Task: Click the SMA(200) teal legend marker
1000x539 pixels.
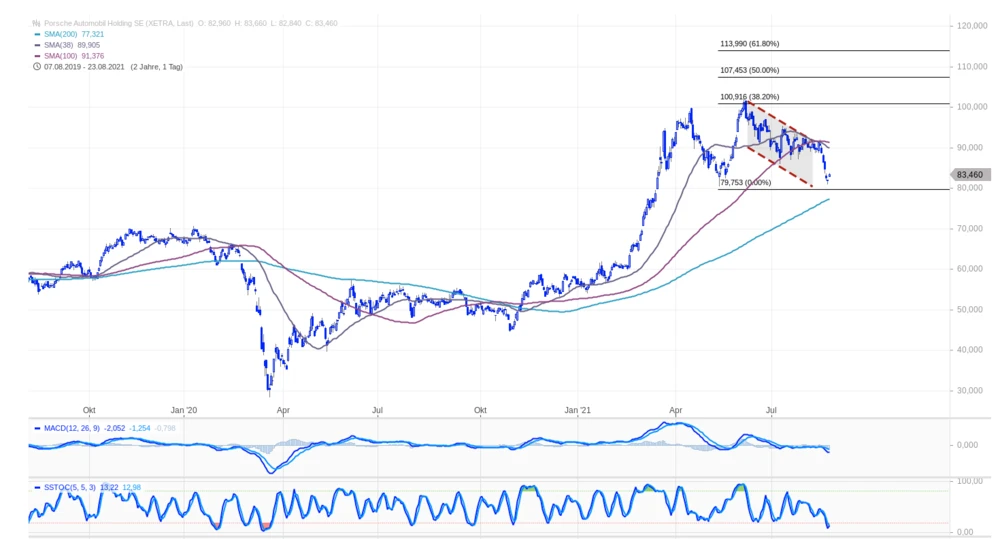Action: [x=37, y=33]
